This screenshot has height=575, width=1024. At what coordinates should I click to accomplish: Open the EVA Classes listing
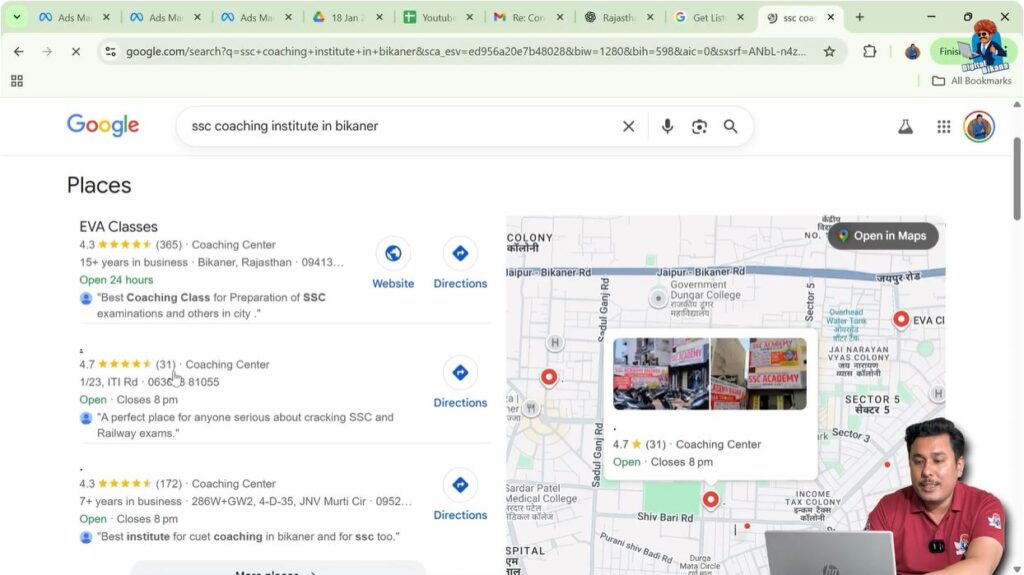118,227
